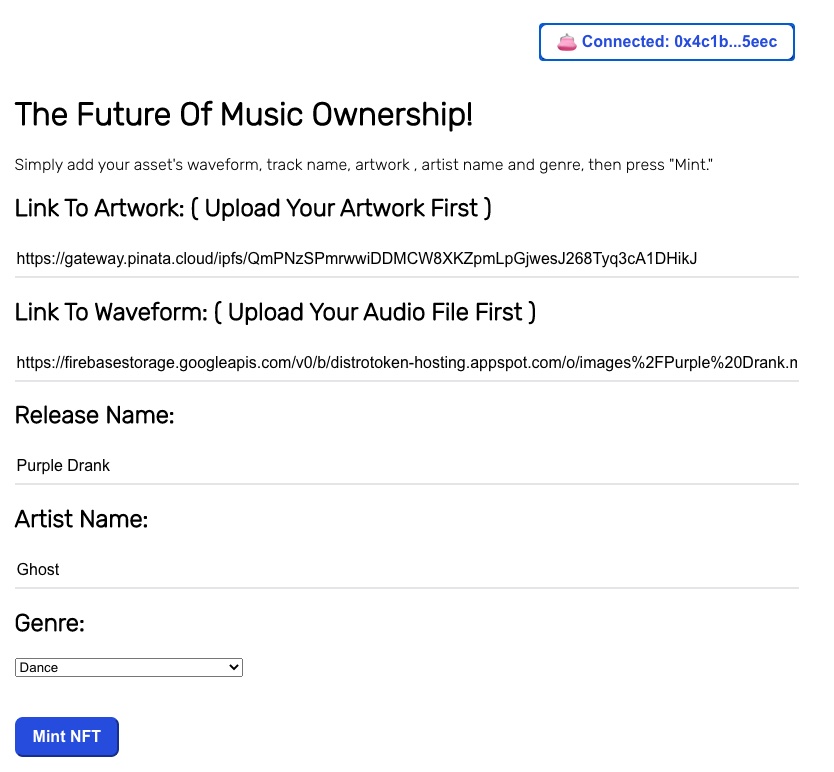Click the 0x4c1b...5eec wallet address text
This screenshot has height=772, width=834.
(x=712, y=42)
